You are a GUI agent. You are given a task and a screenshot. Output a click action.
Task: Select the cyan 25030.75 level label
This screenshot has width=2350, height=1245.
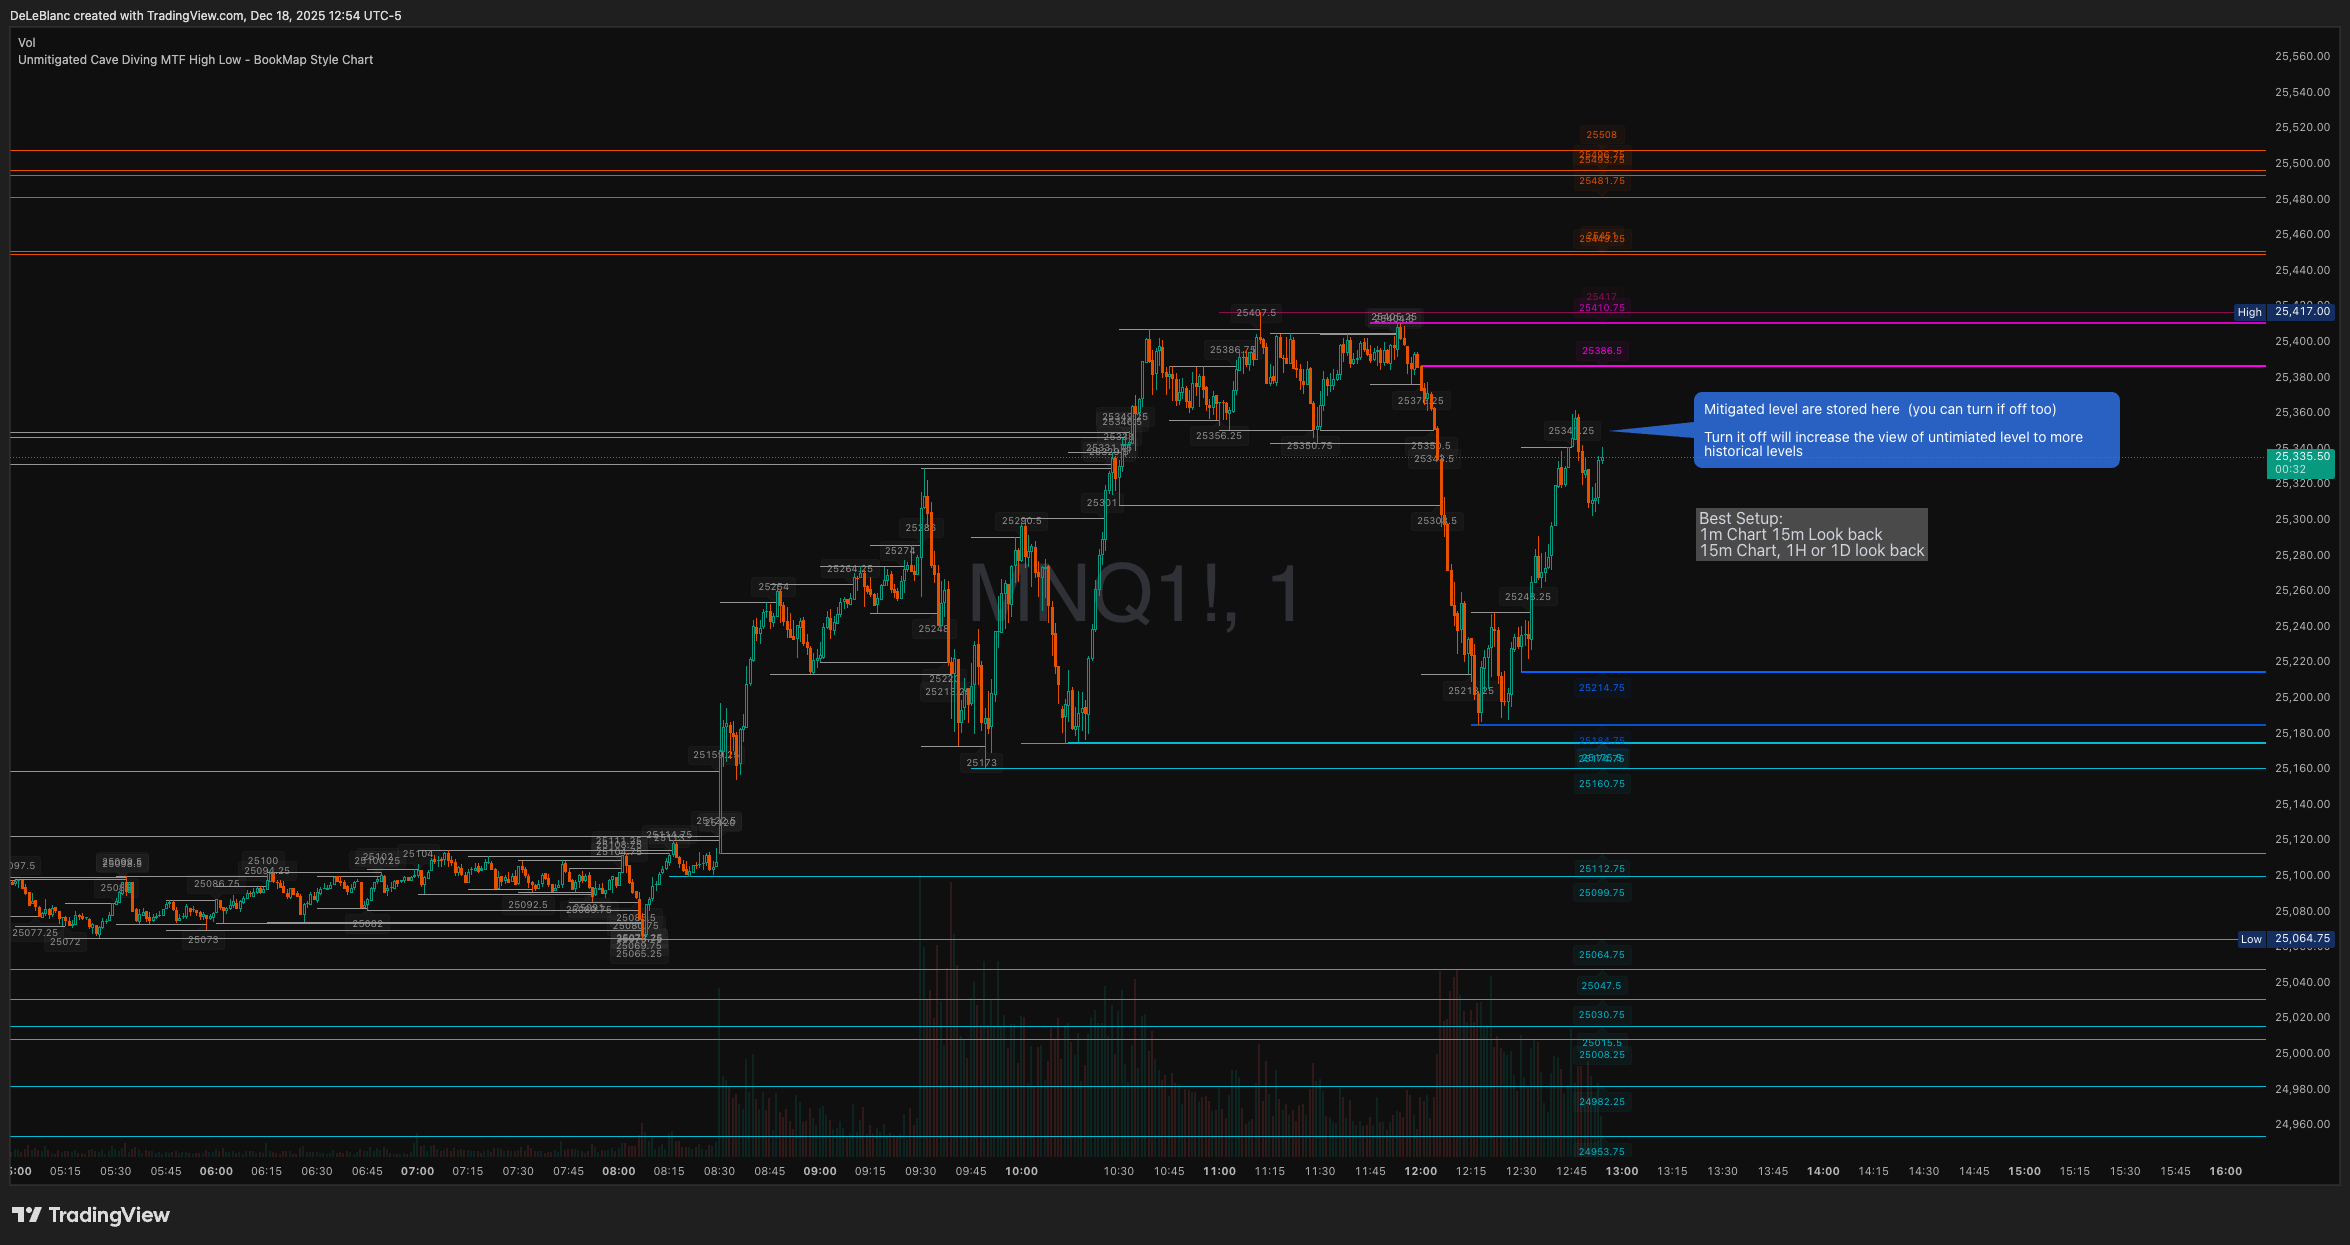coord(1601,1015)
